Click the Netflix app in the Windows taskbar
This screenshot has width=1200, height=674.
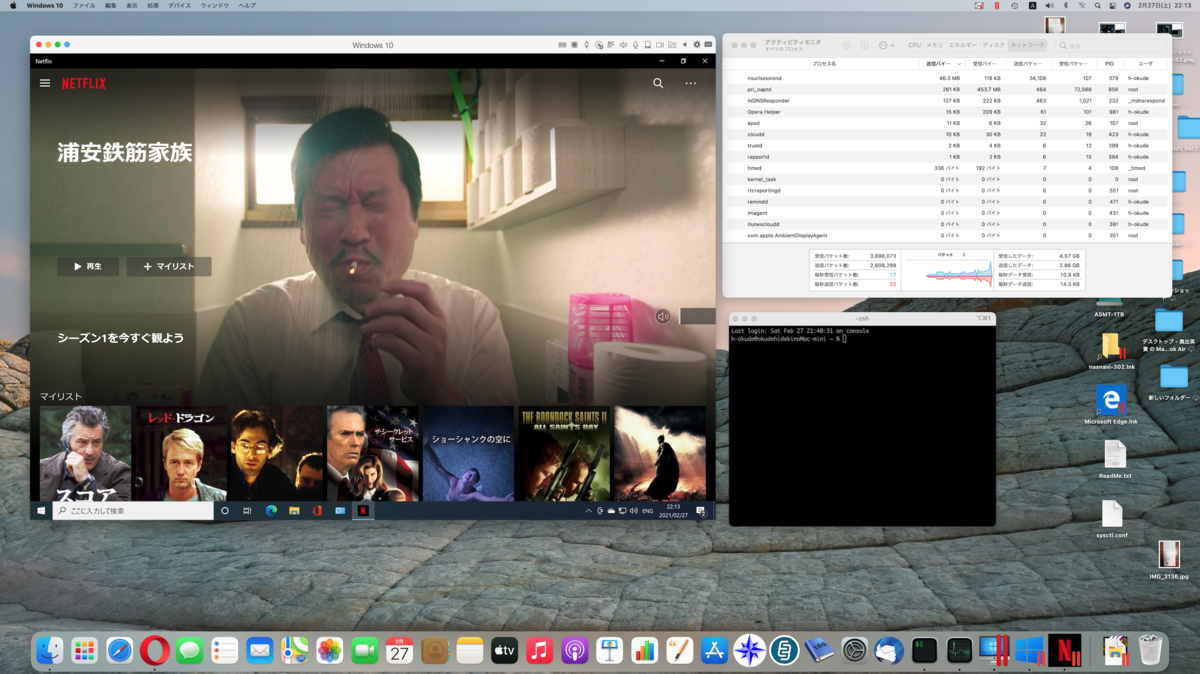point(363,510)
